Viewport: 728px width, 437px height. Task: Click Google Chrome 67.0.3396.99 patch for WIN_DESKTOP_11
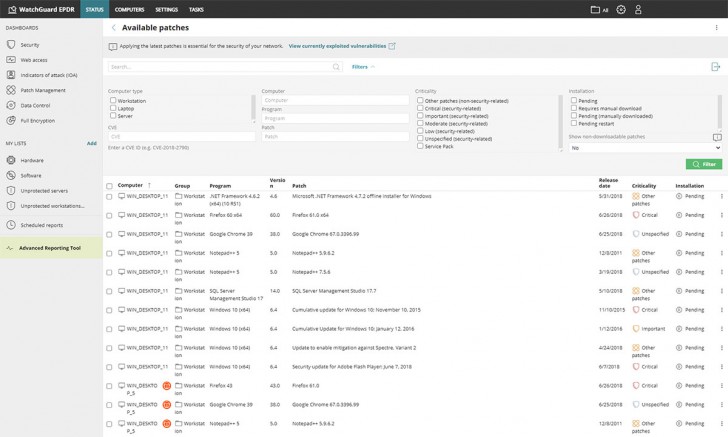tap(325, 234)
